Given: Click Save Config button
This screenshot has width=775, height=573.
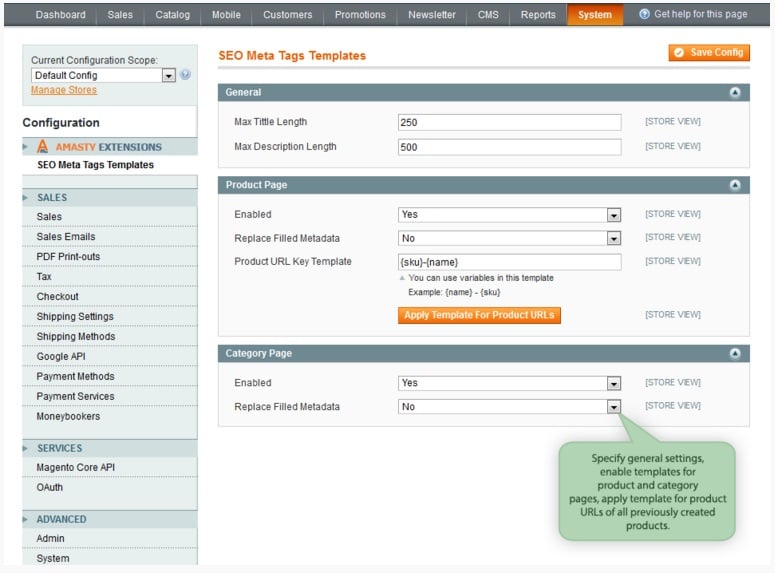Looking at the screenshot, I should [709, 52].
